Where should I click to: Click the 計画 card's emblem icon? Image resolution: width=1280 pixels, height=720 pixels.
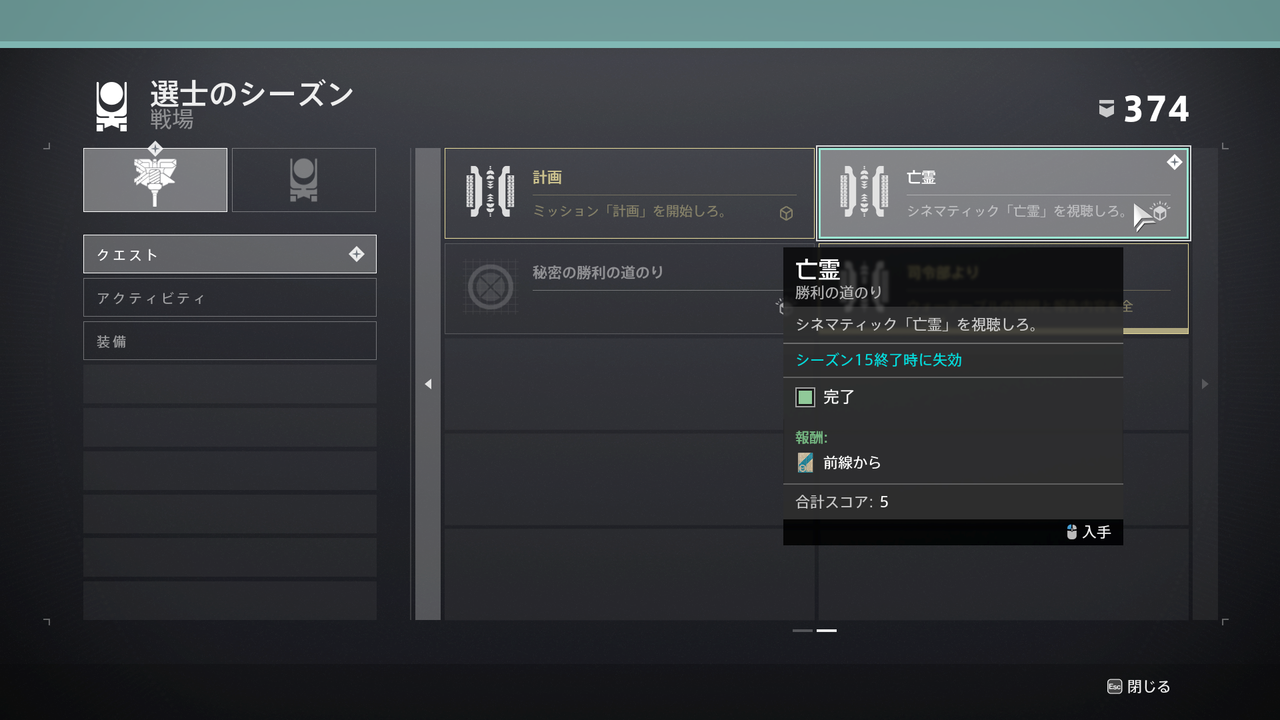[490, 190]
